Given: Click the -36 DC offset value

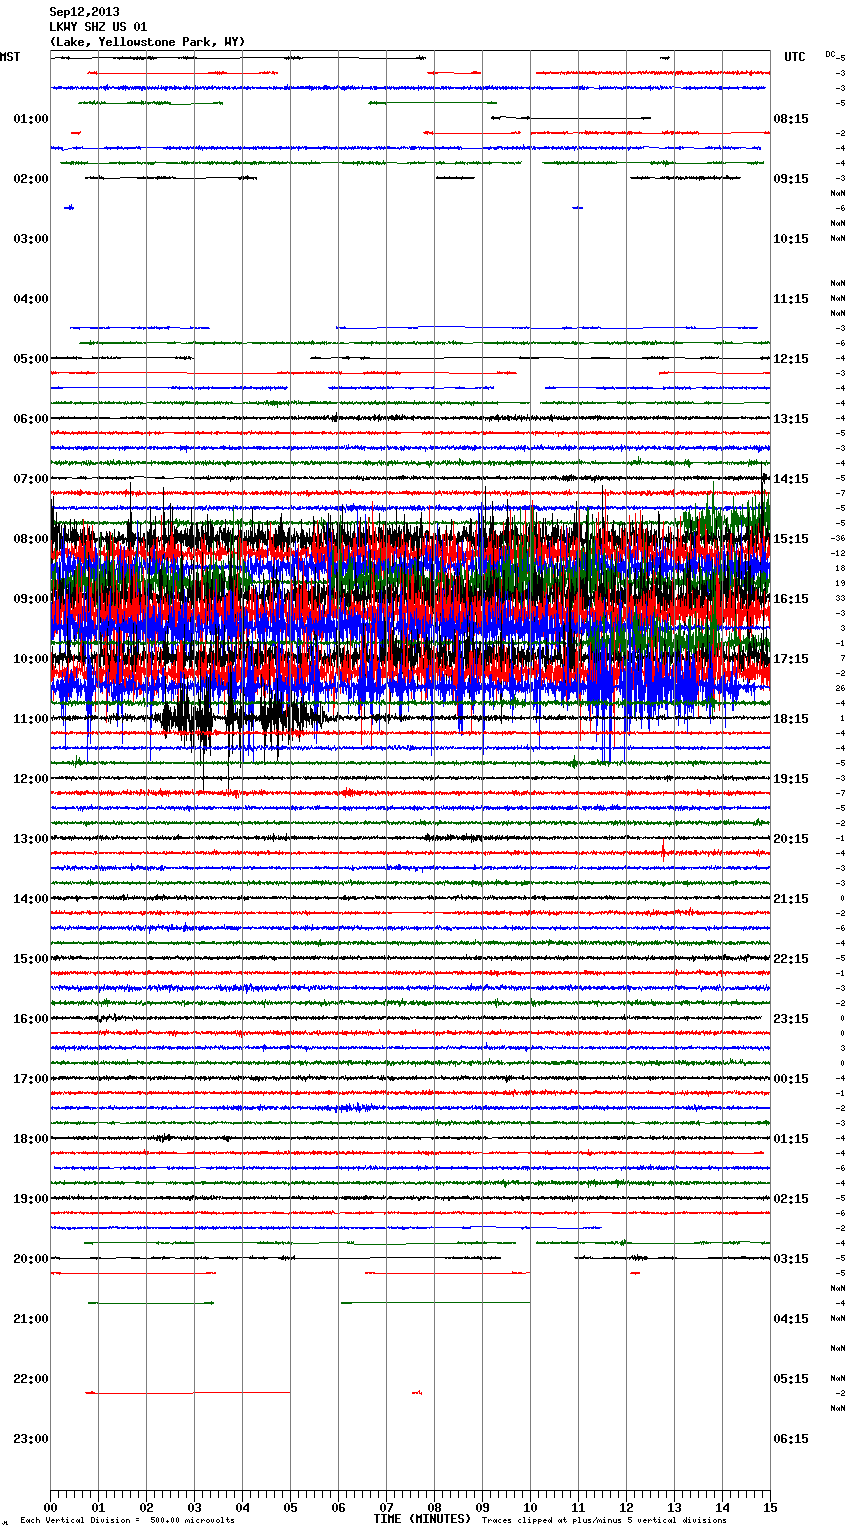Looking at the screenshot, I should click(838, 538).
